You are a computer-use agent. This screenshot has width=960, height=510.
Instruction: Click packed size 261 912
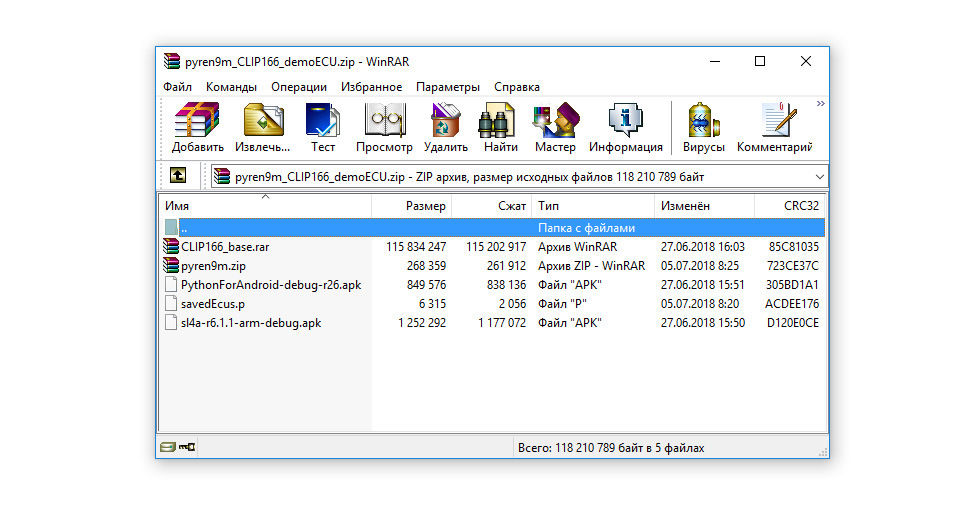[506, 266]
